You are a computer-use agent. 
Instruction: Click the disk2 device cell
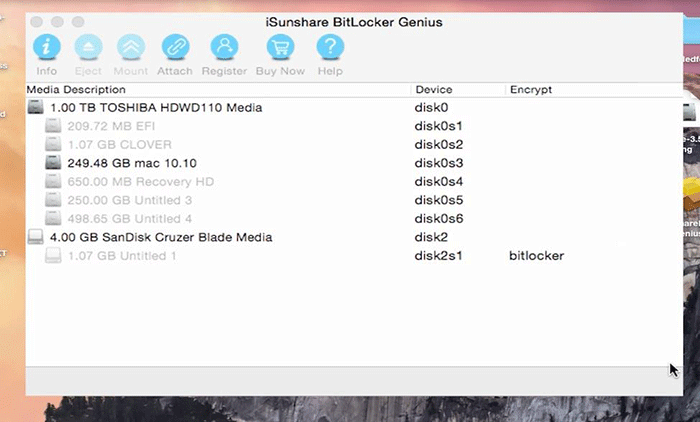[x=431, y=237]
